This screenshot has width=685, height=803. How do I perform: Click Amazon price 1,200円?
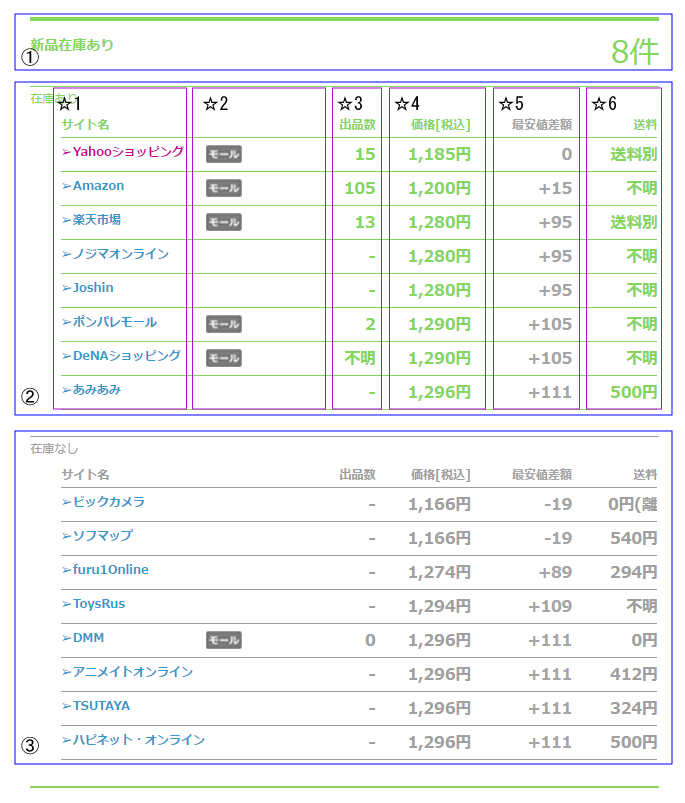point(439,188)
